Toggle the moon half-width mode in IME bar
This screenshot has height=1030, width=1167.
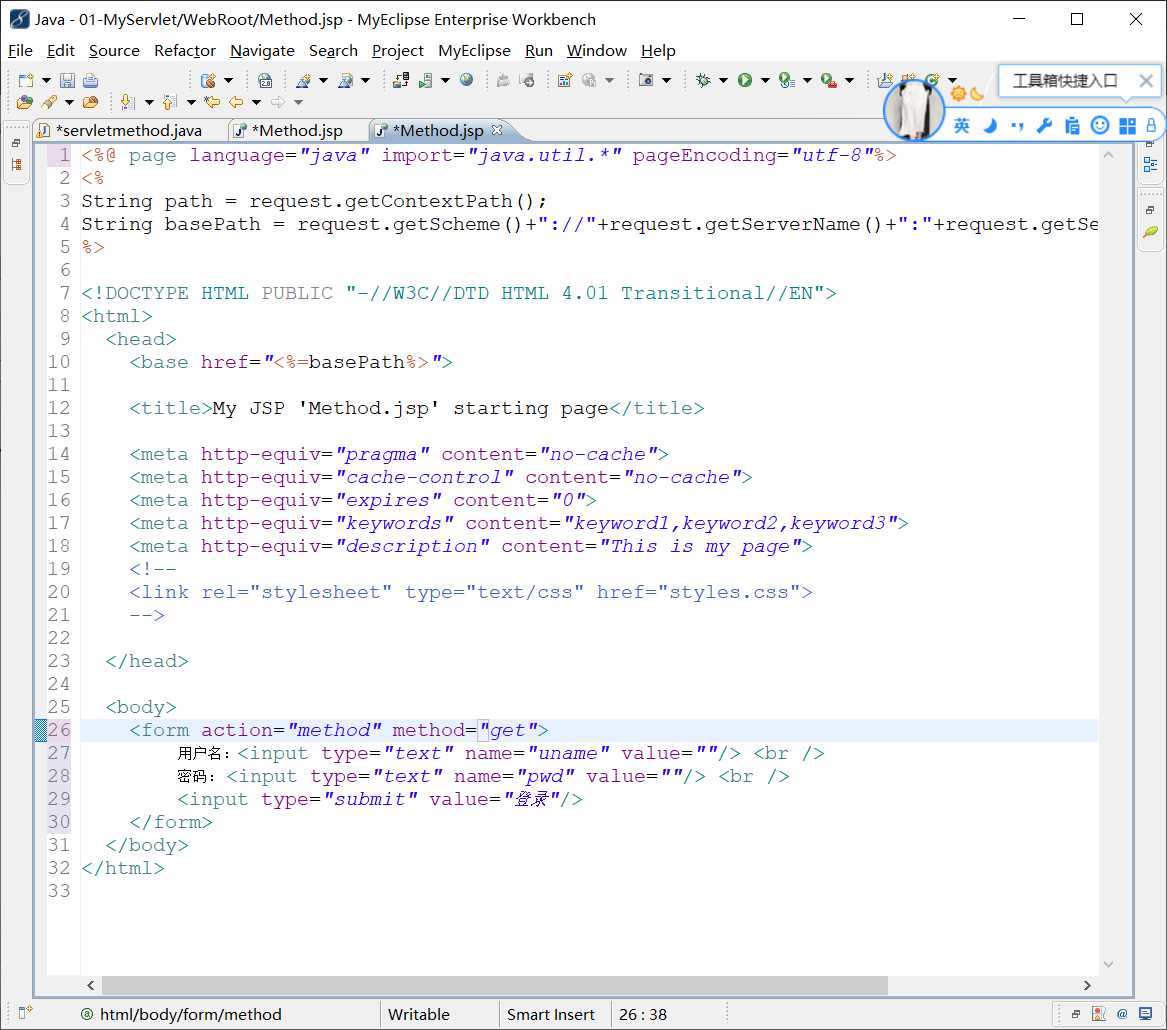click(990, 125)
